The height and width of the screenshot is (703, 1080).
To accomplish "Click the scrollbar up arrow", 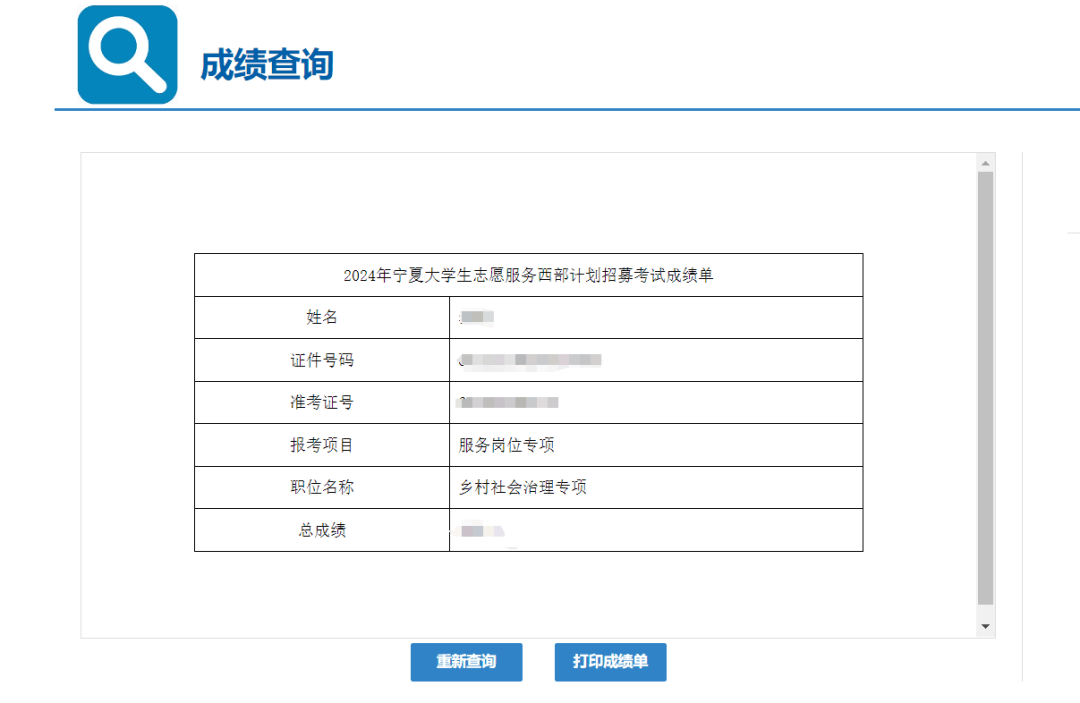I will [x=986, y=163].
